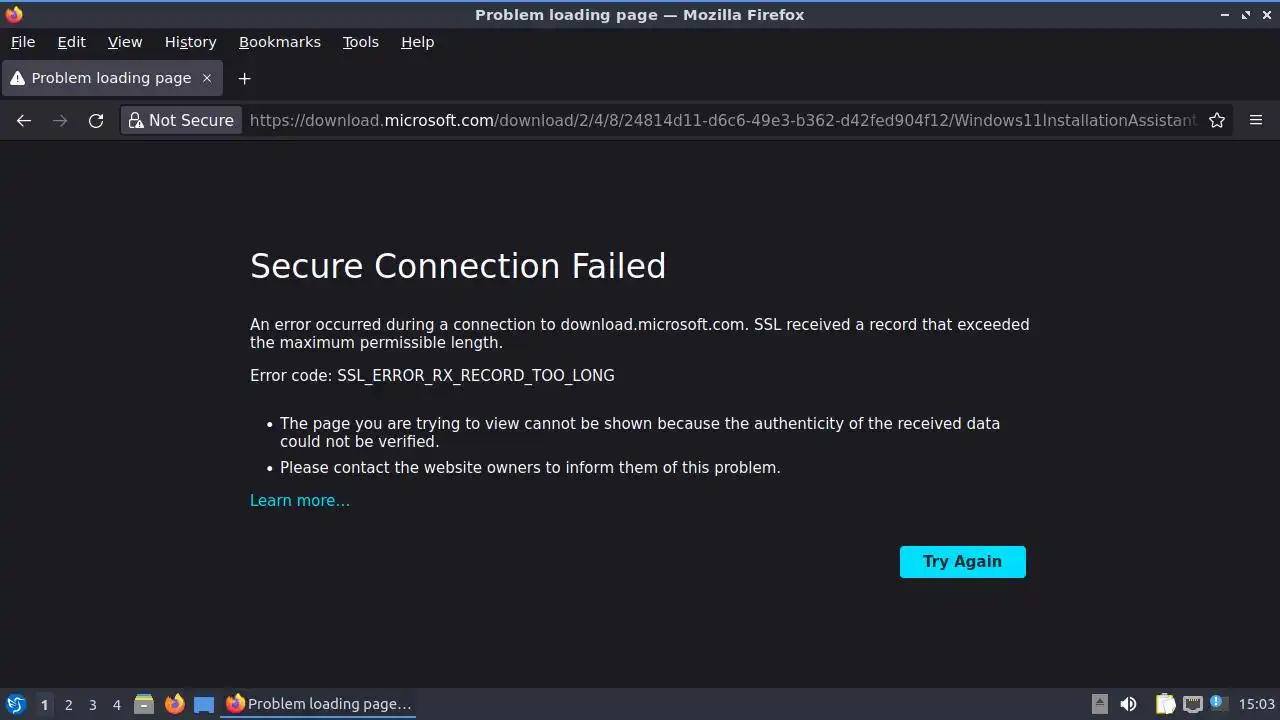Open the LXQt start menu
Screen dimensions: 1280x720
(16, 704)
